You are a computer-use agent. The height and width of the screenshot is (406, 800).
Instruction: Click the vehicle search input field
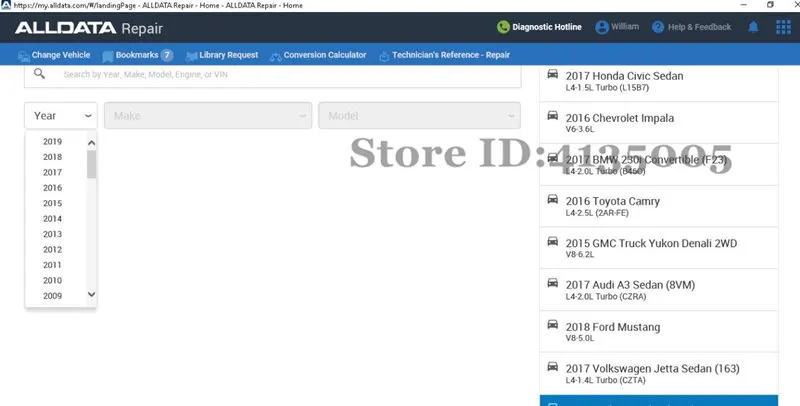tap(273, 74)
